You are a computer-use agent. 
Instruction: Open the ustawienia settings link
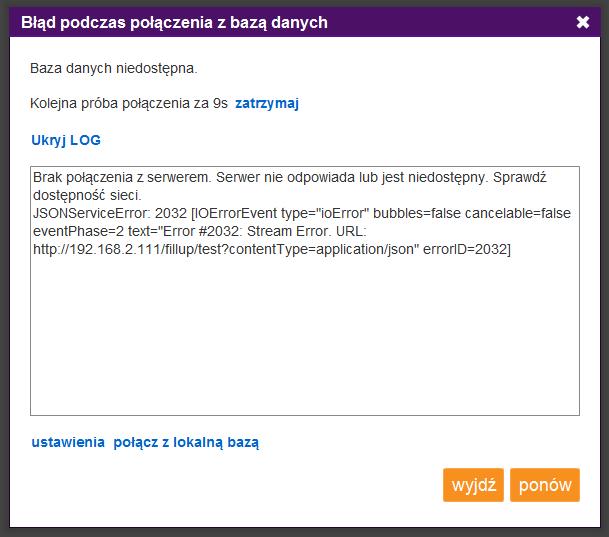pos(68,442)
